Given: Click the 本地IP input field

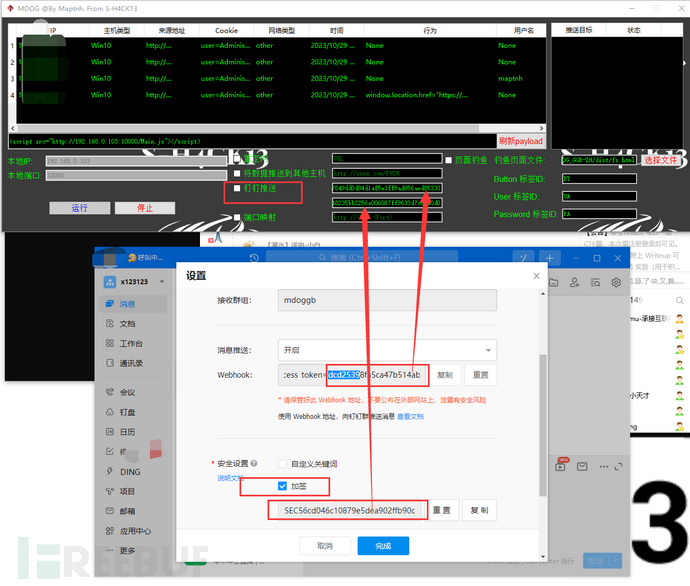Looking at the screenshot, I should pos(136,161).
